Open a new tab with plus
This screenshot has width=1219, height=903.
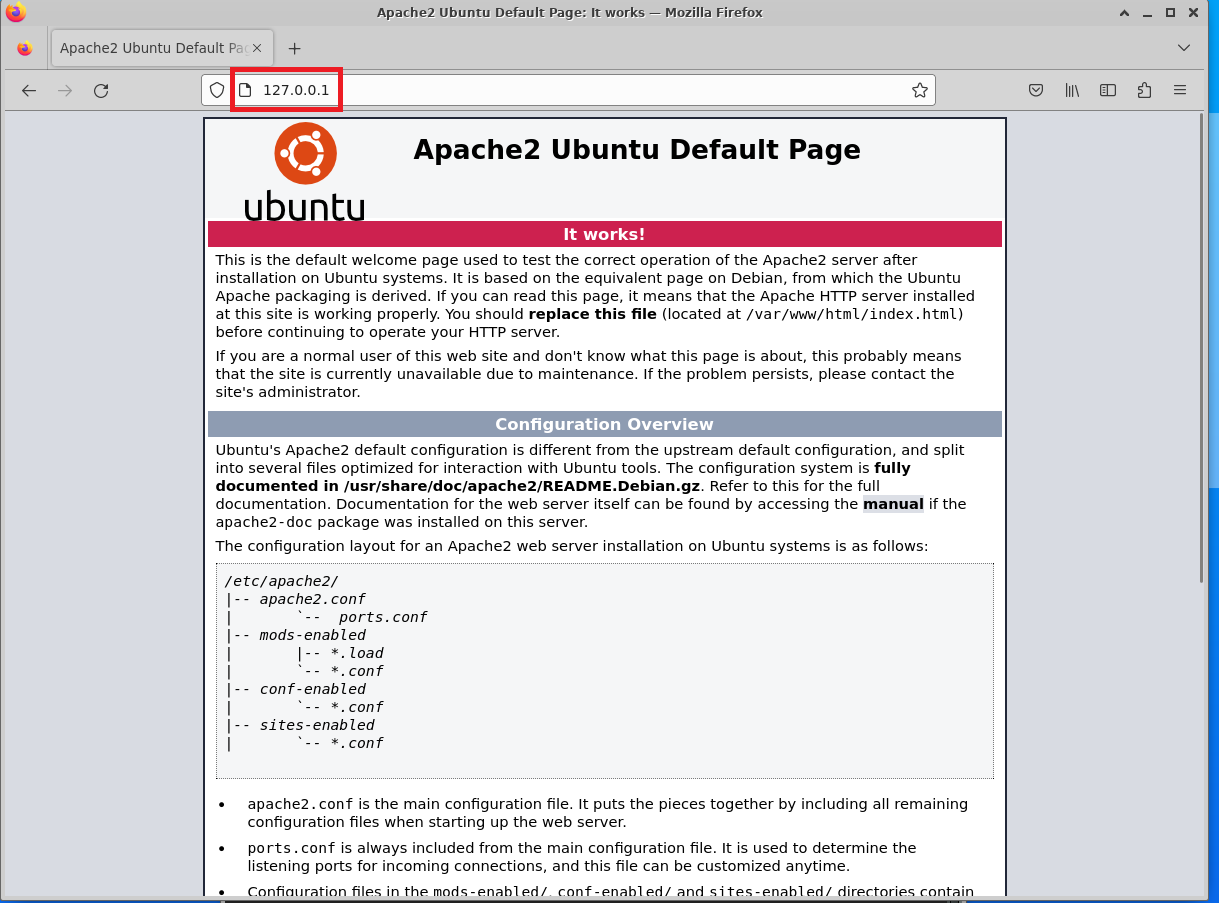tap(294, 48)
